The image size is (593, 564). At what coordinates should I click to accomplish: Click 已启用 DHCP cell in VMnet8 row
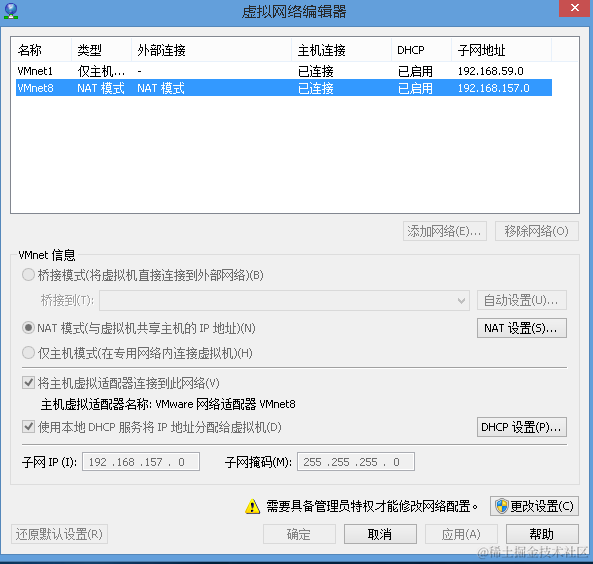point(415,88)
